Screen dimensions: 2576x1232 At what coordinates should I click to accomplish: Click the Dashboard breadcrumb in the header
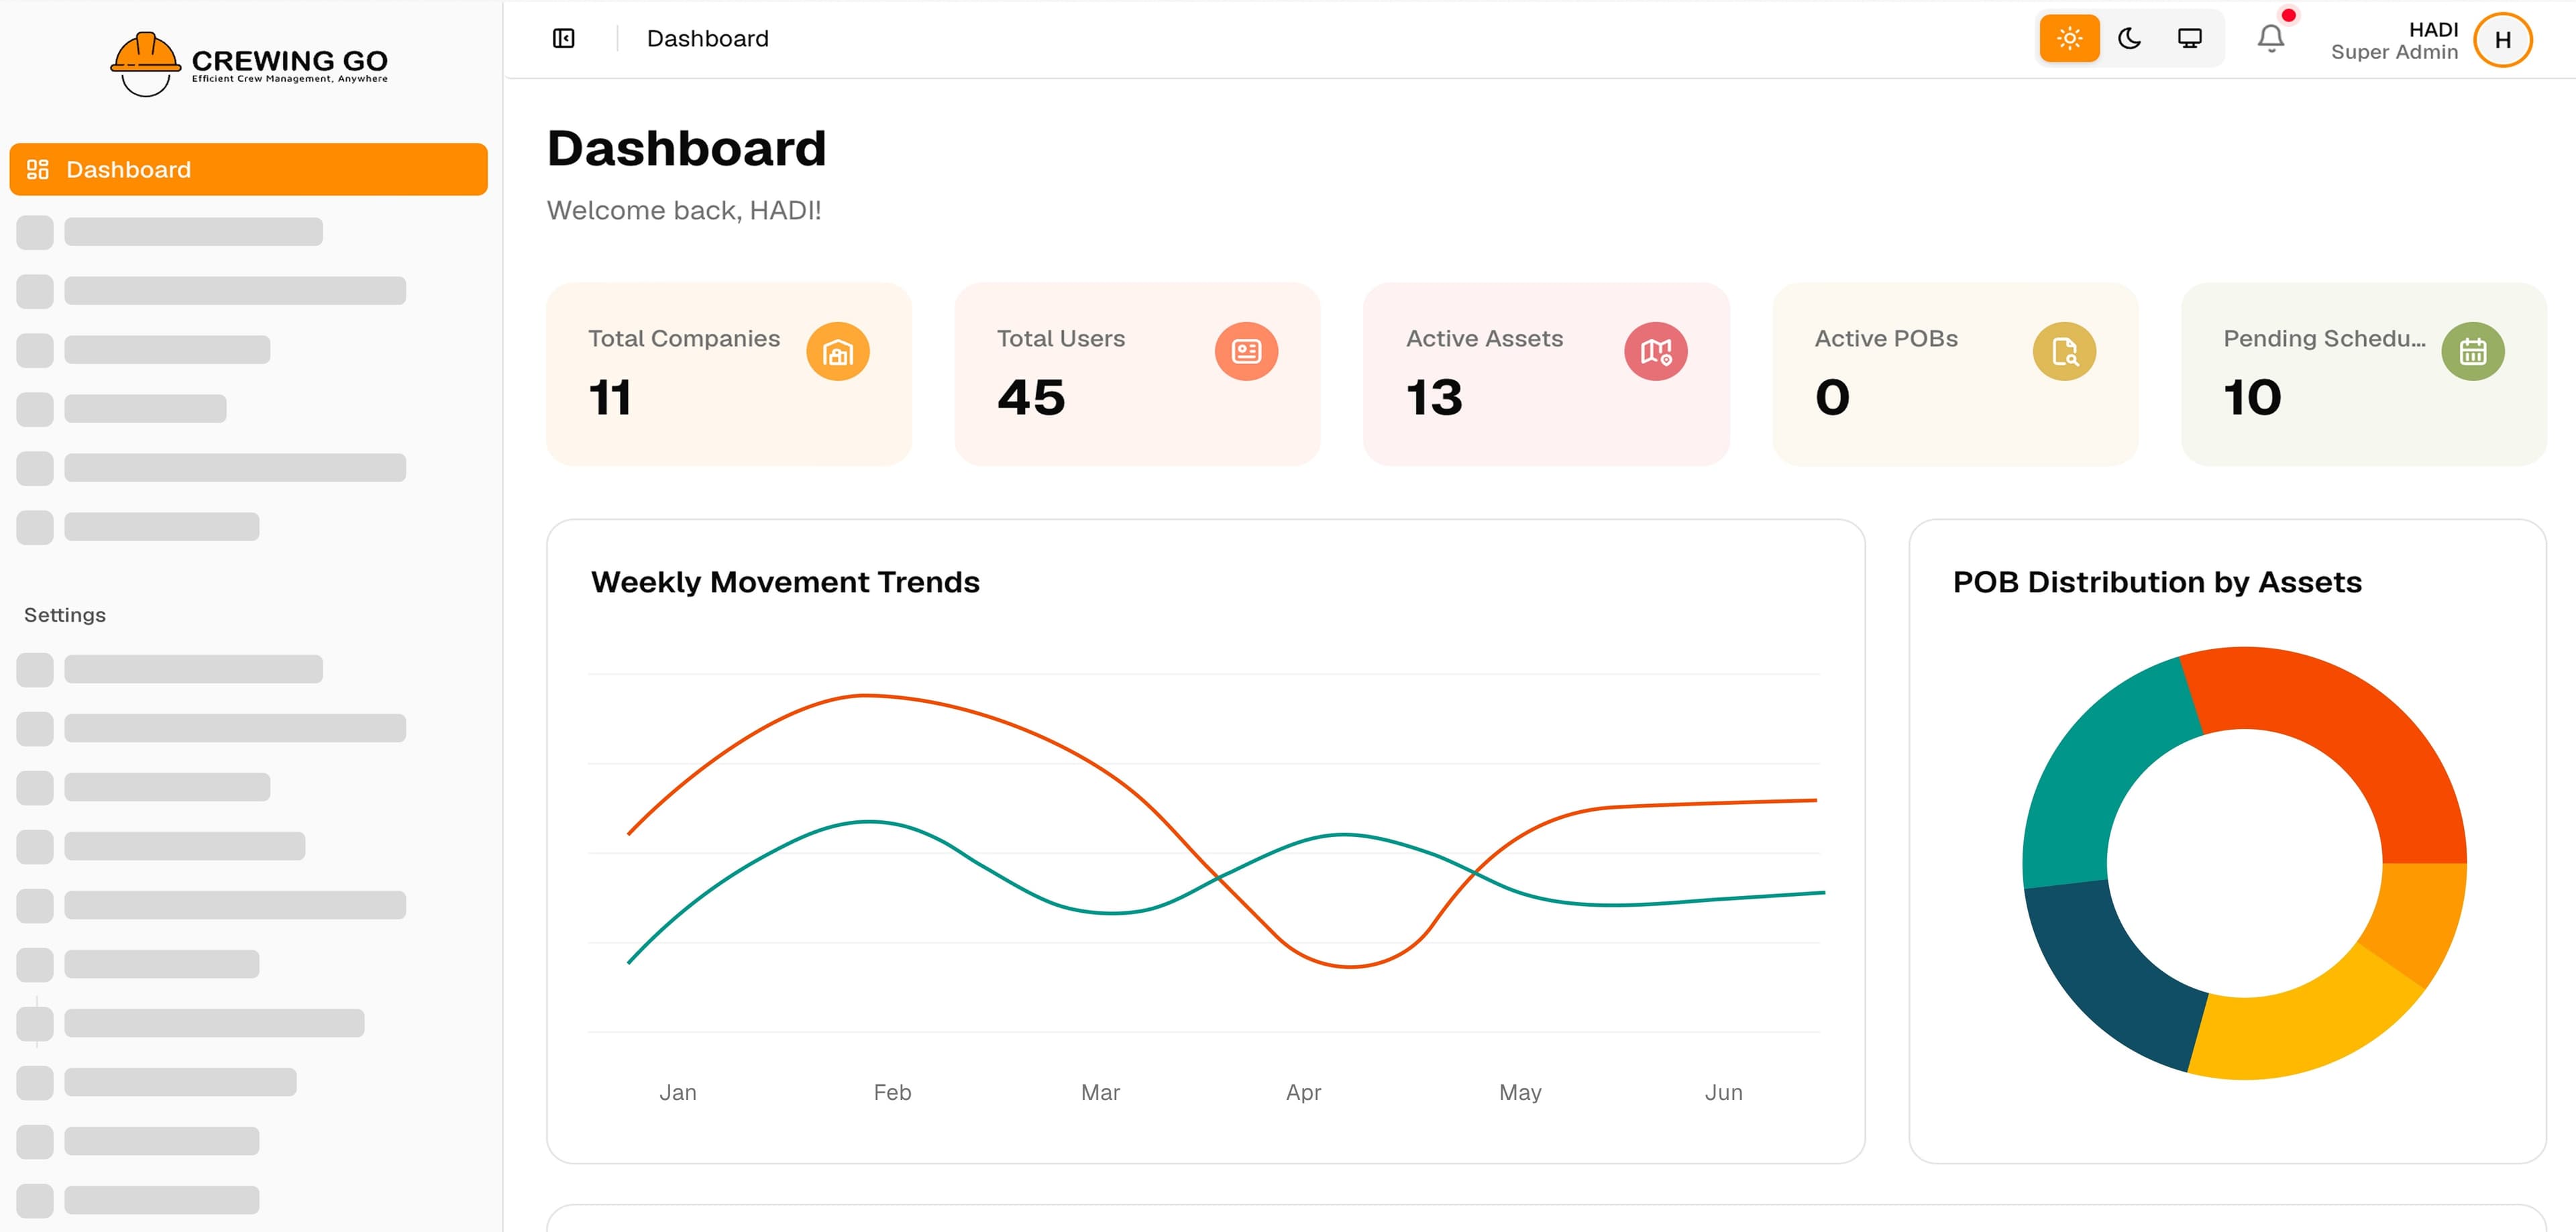(x=708, y=38)
